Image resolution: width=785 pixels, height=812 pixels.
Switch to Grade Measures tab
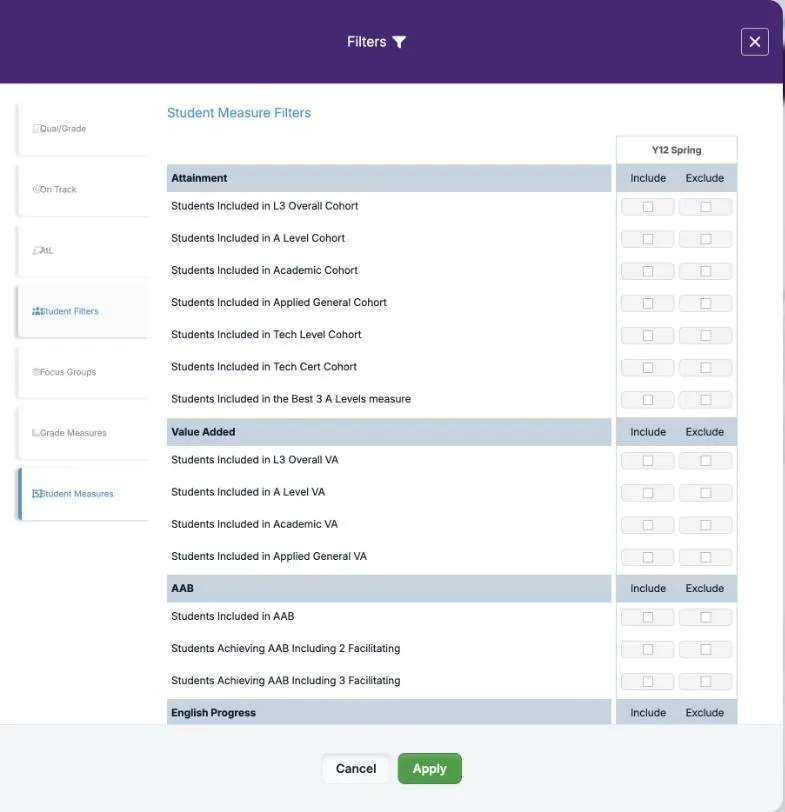tap(84, 433)
